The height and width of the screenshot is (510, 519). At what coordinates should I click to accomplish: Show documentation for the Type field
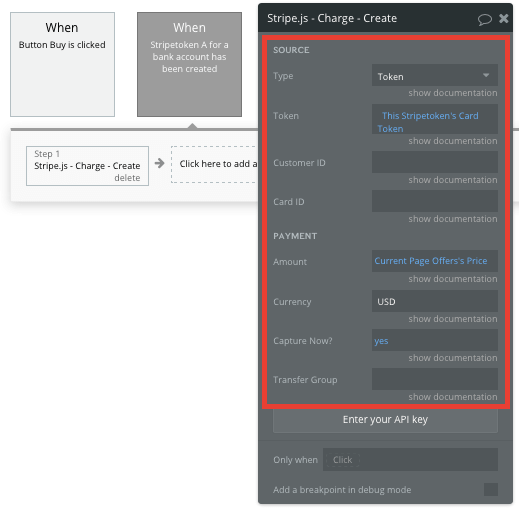453,93
